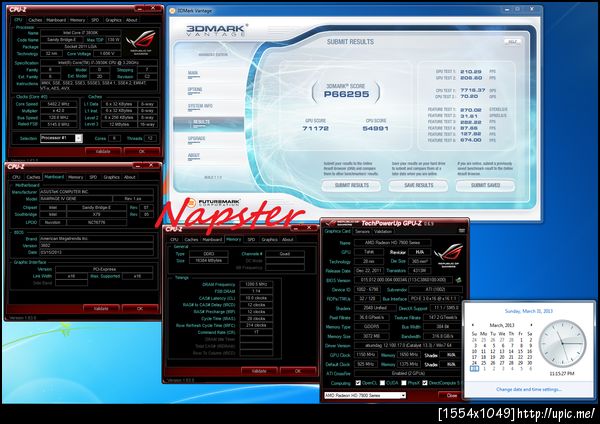Open the March, 2013 month header

pyautogui.click(x=502, y=325)
